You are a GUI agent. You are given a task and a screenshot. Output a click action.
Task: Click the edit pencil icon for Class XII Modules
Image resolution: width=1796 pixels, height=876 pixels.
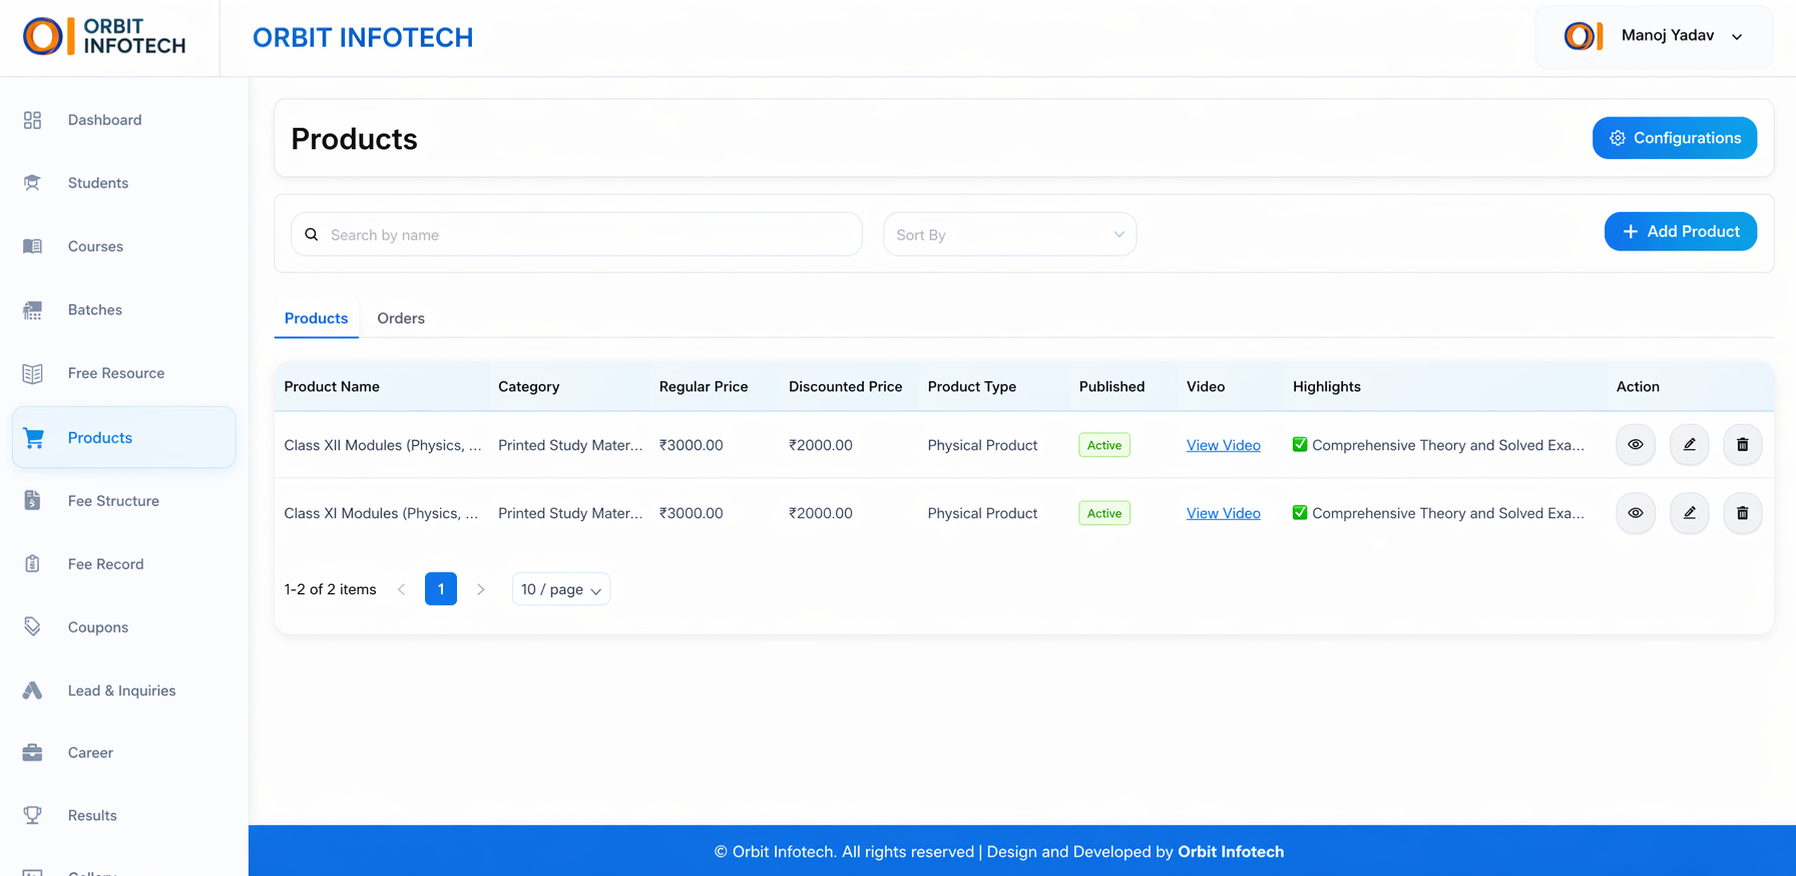(1689, 445)
